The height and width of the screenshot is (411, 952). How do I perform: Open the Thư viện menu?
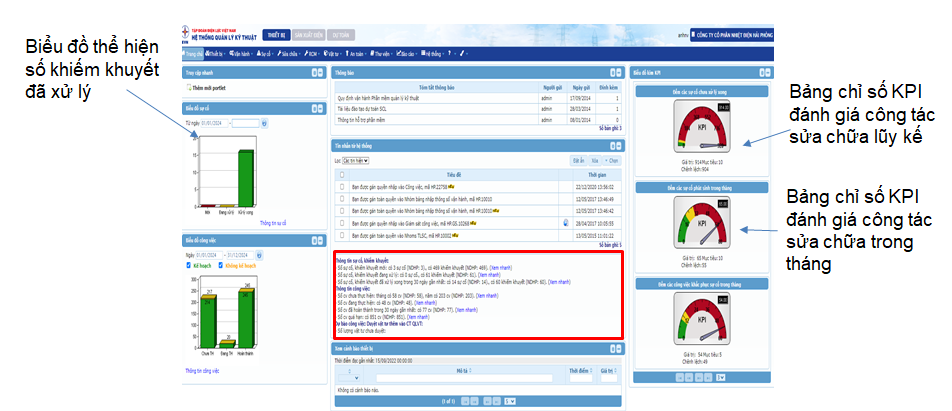click(382, 53)
